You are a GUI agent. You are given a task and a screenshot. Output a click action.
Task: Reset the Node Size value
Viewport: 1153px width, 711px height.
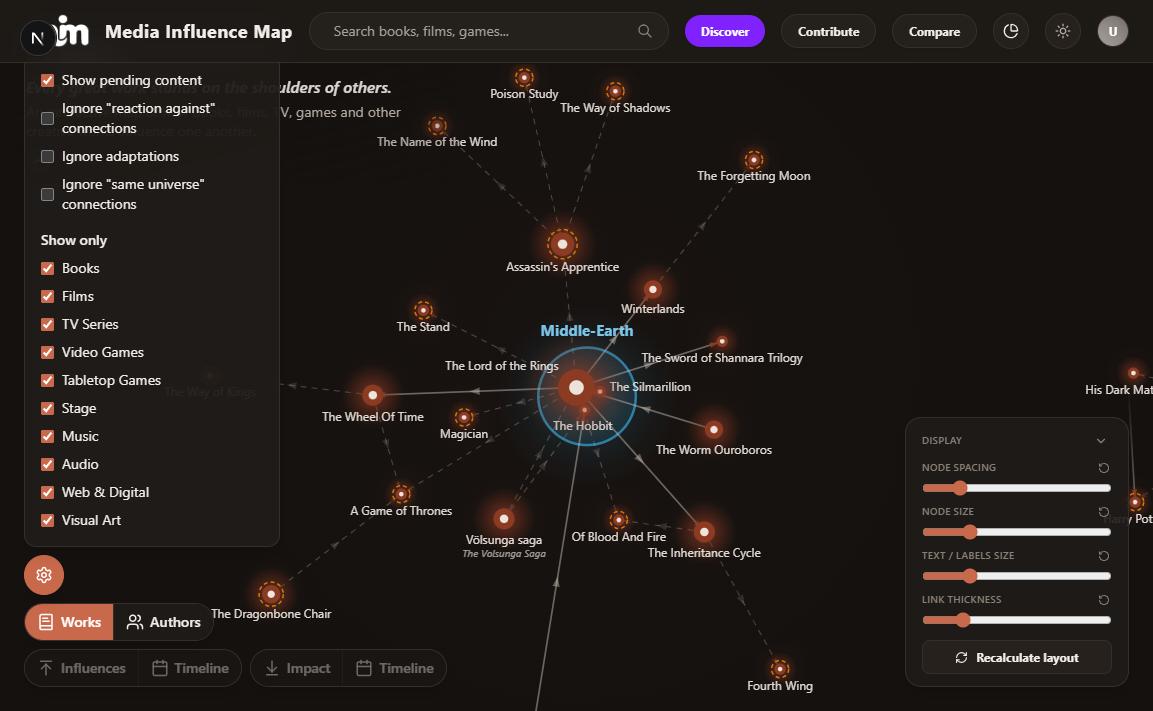point(1104,512)
